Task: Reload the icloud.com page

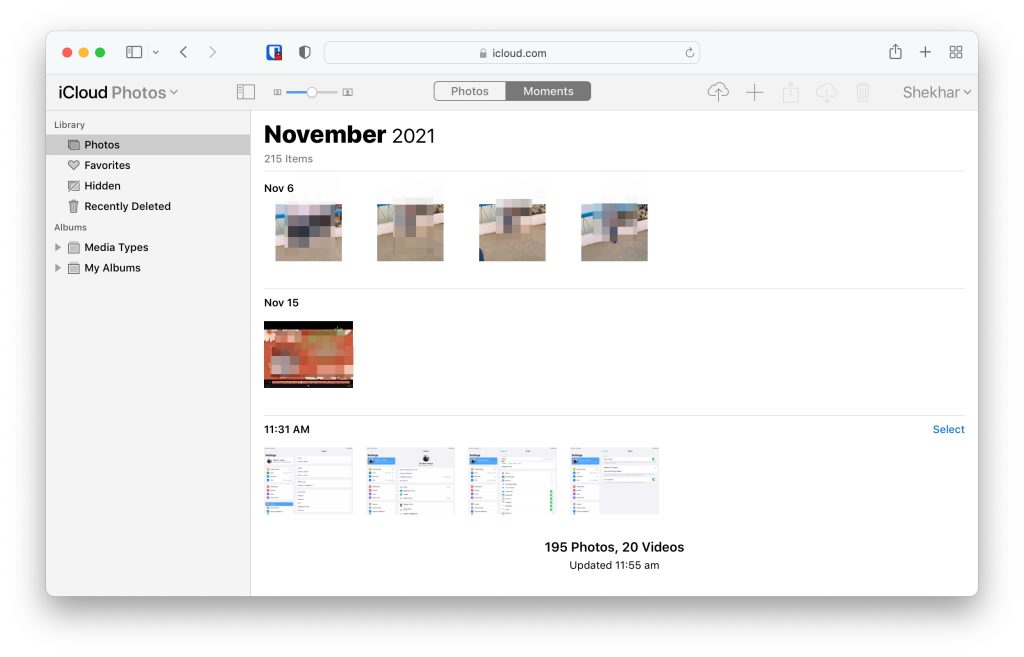Action: [690, 53]
